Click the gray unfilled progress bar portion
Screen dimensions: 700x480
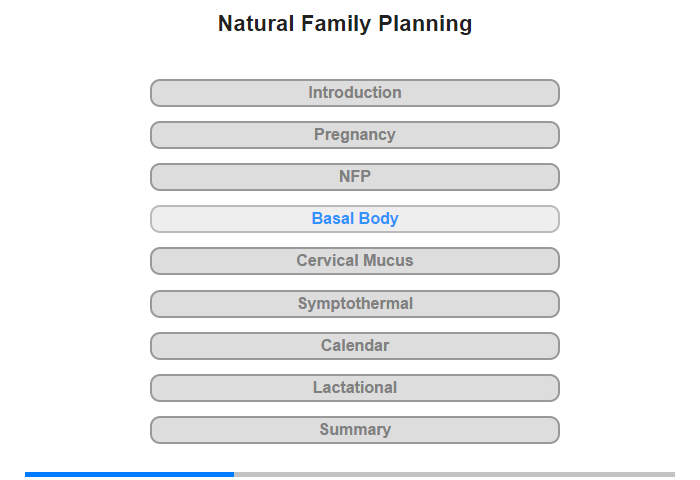click(x=454, y=474)
